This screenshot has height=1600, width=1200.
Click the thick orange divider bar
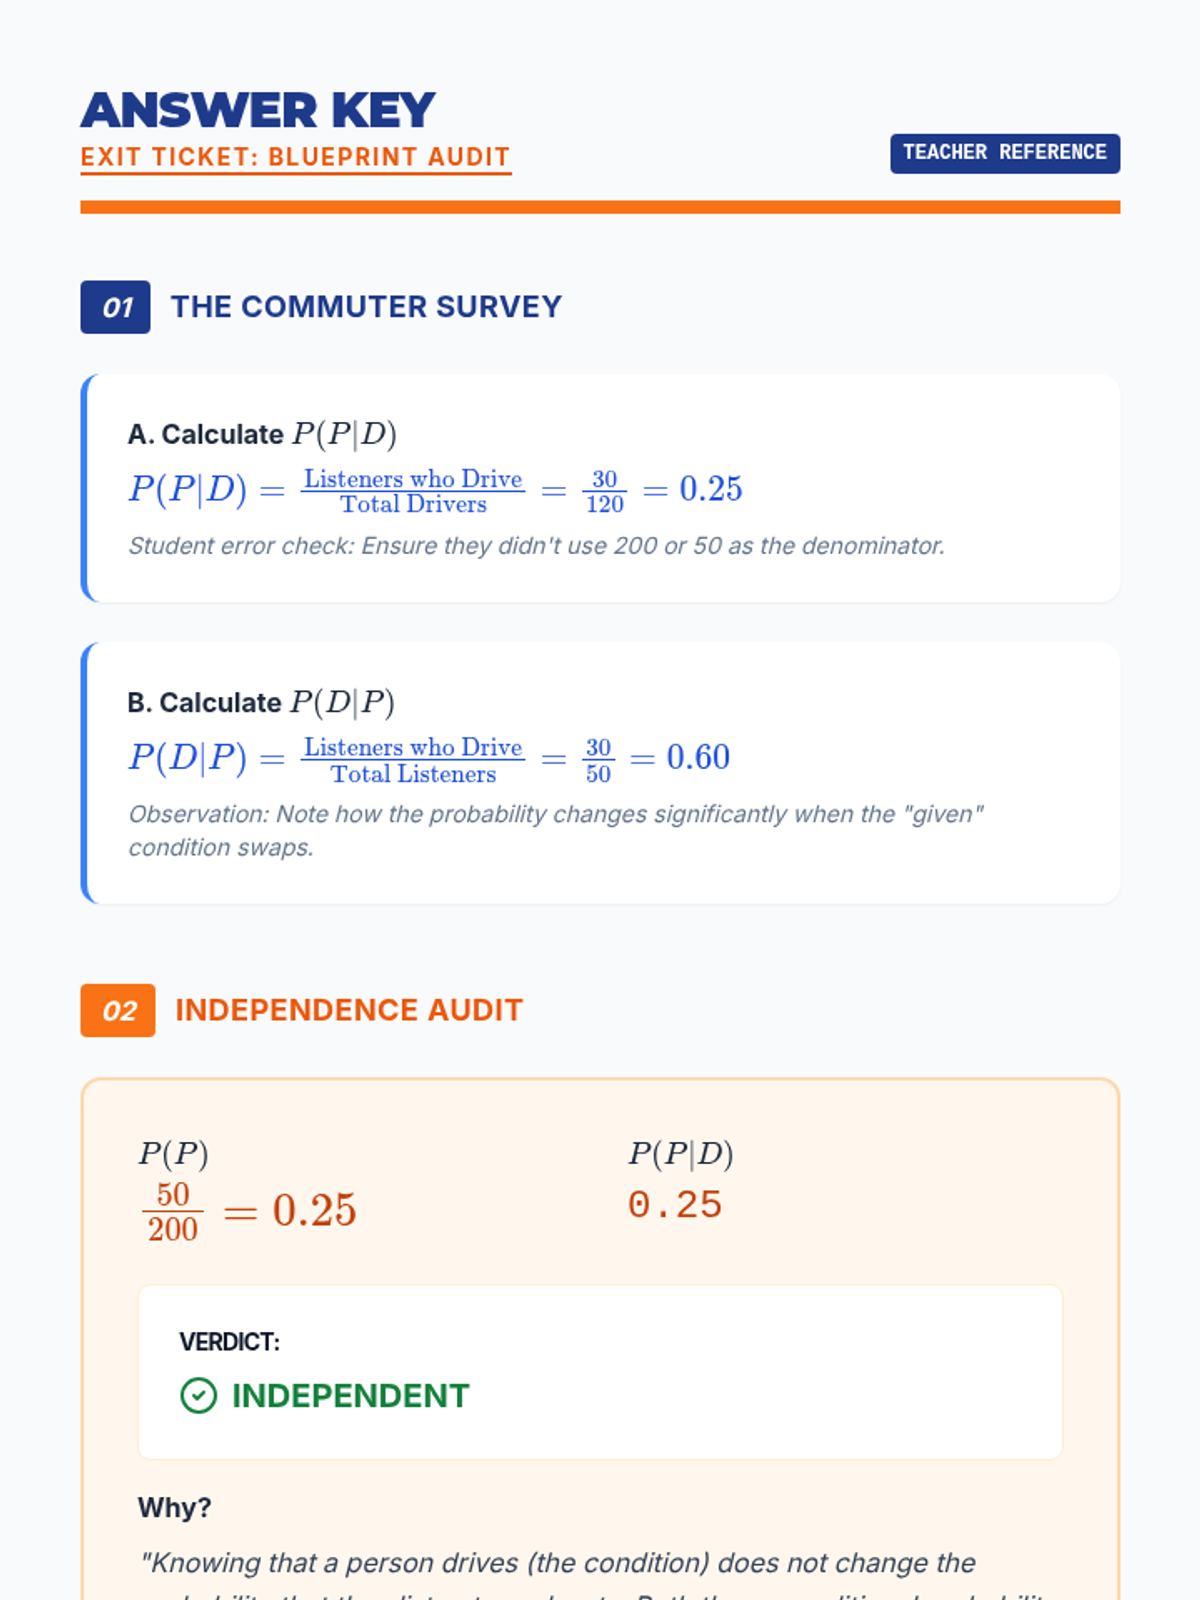(600, 207)
